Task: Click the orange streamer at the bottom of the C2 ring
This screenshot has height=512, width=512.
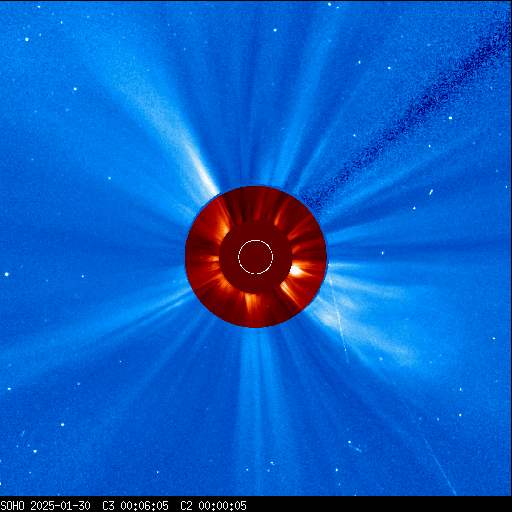Action: click(x=252, y=302)
